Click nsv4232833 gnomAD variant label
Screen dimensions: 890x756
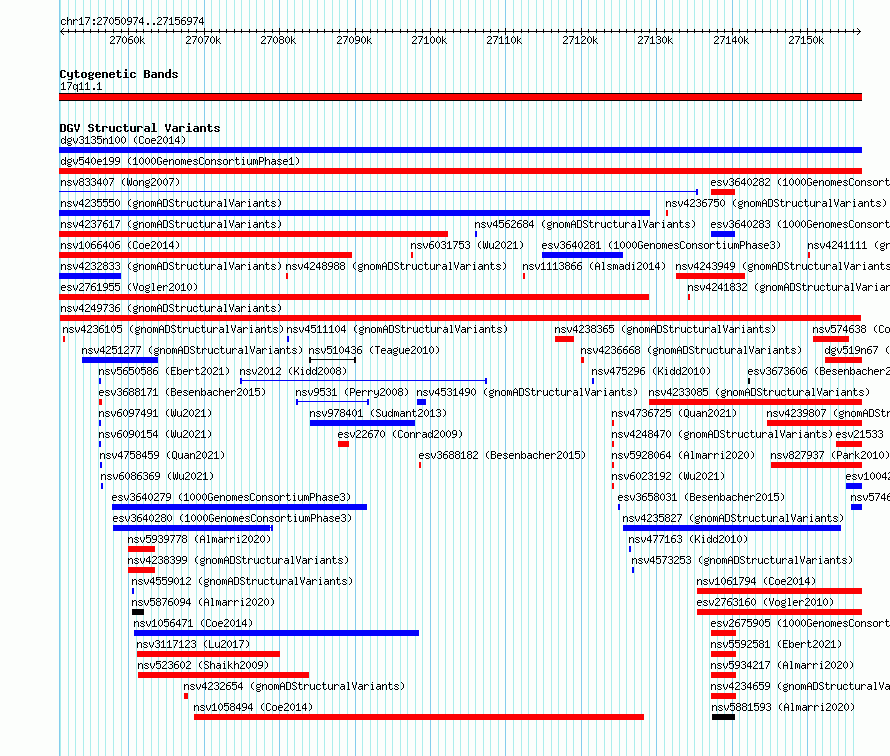click(171, 266)
